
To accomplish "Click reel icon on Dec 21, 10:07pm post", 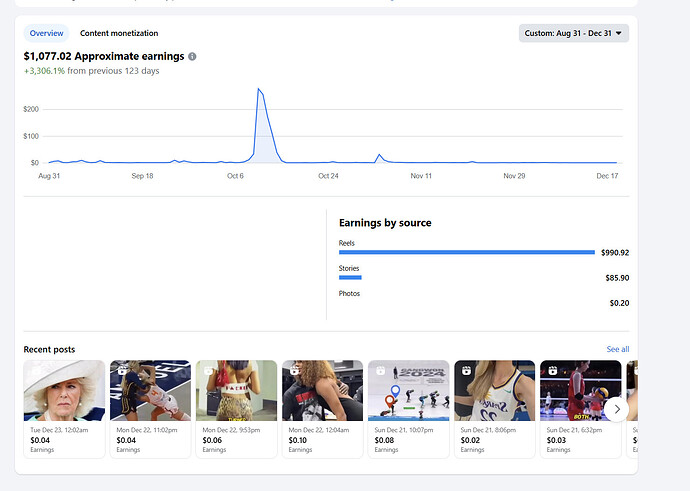I will (379, 371).
